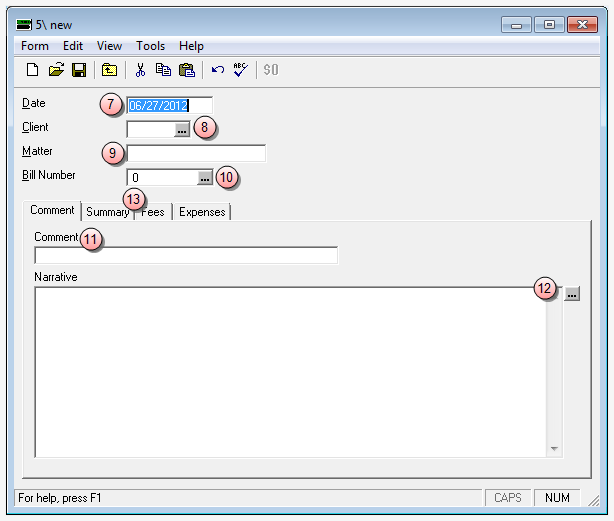The width and height of the screenshot is (614, 521).
Task: Open the Narrative ellipsis button
Action: [x=572, y=294]
